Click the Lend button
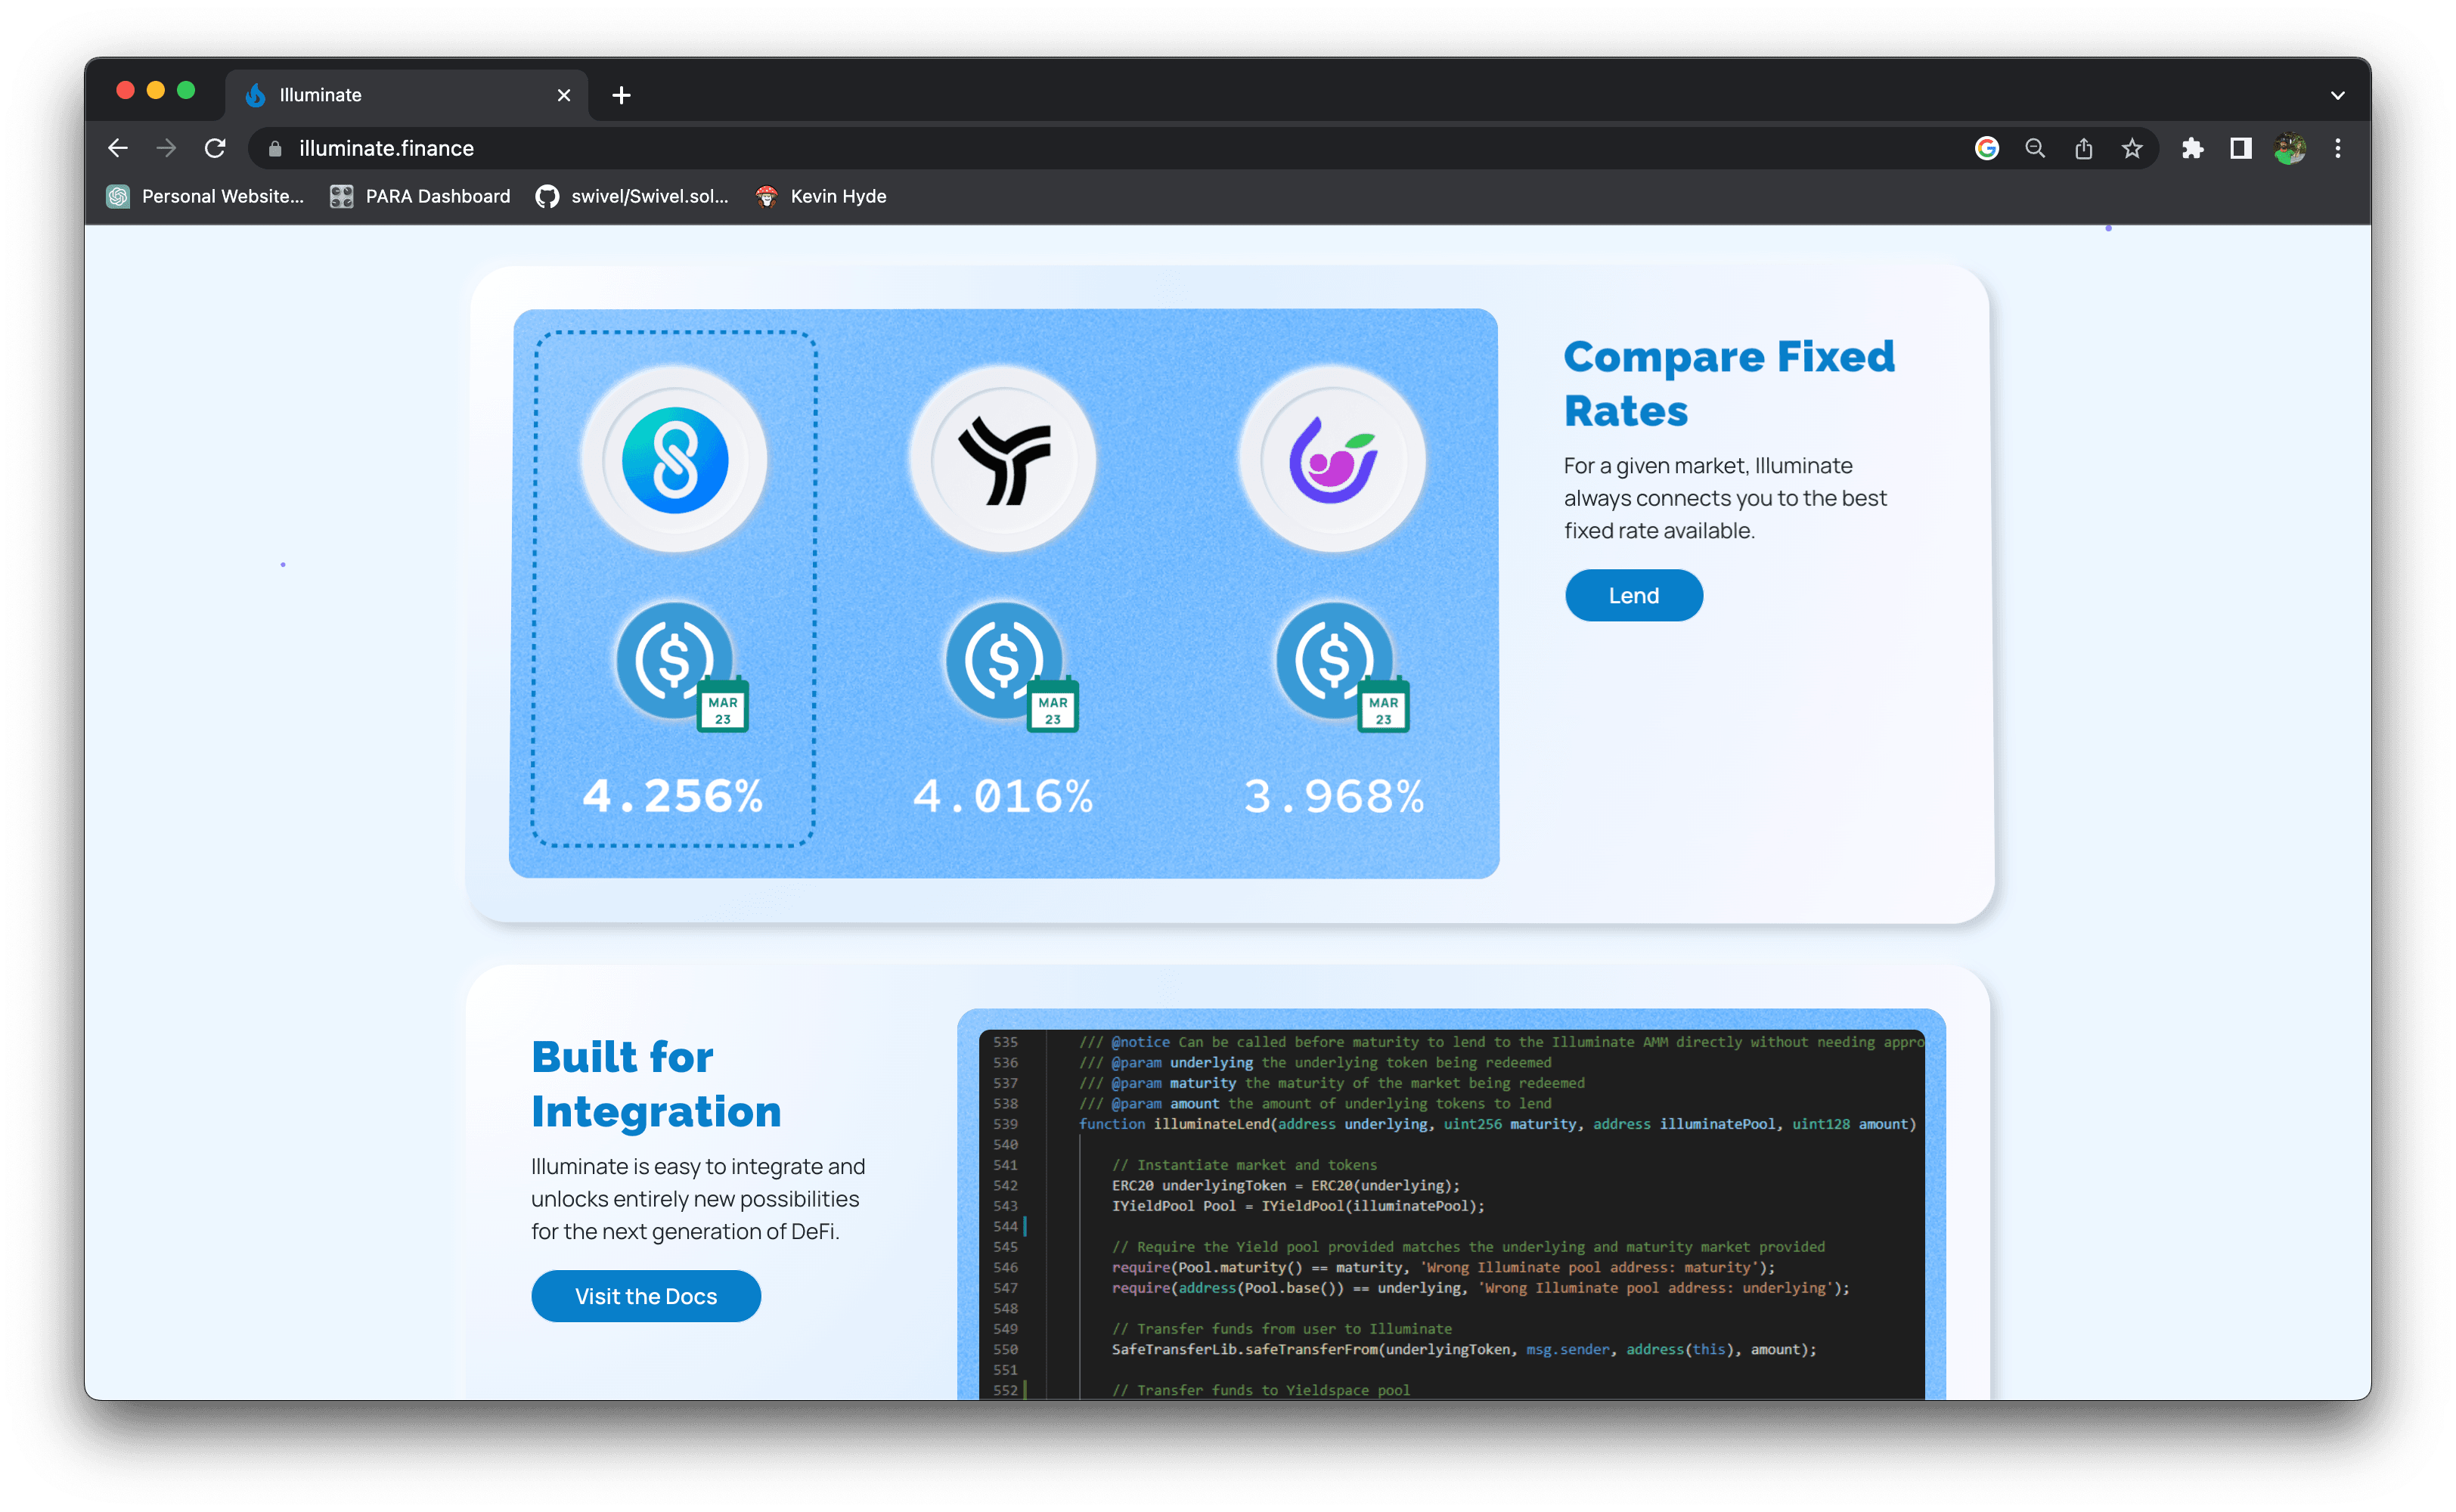Viewport: 2456px width, 1512px height. tap(1633, 596)
